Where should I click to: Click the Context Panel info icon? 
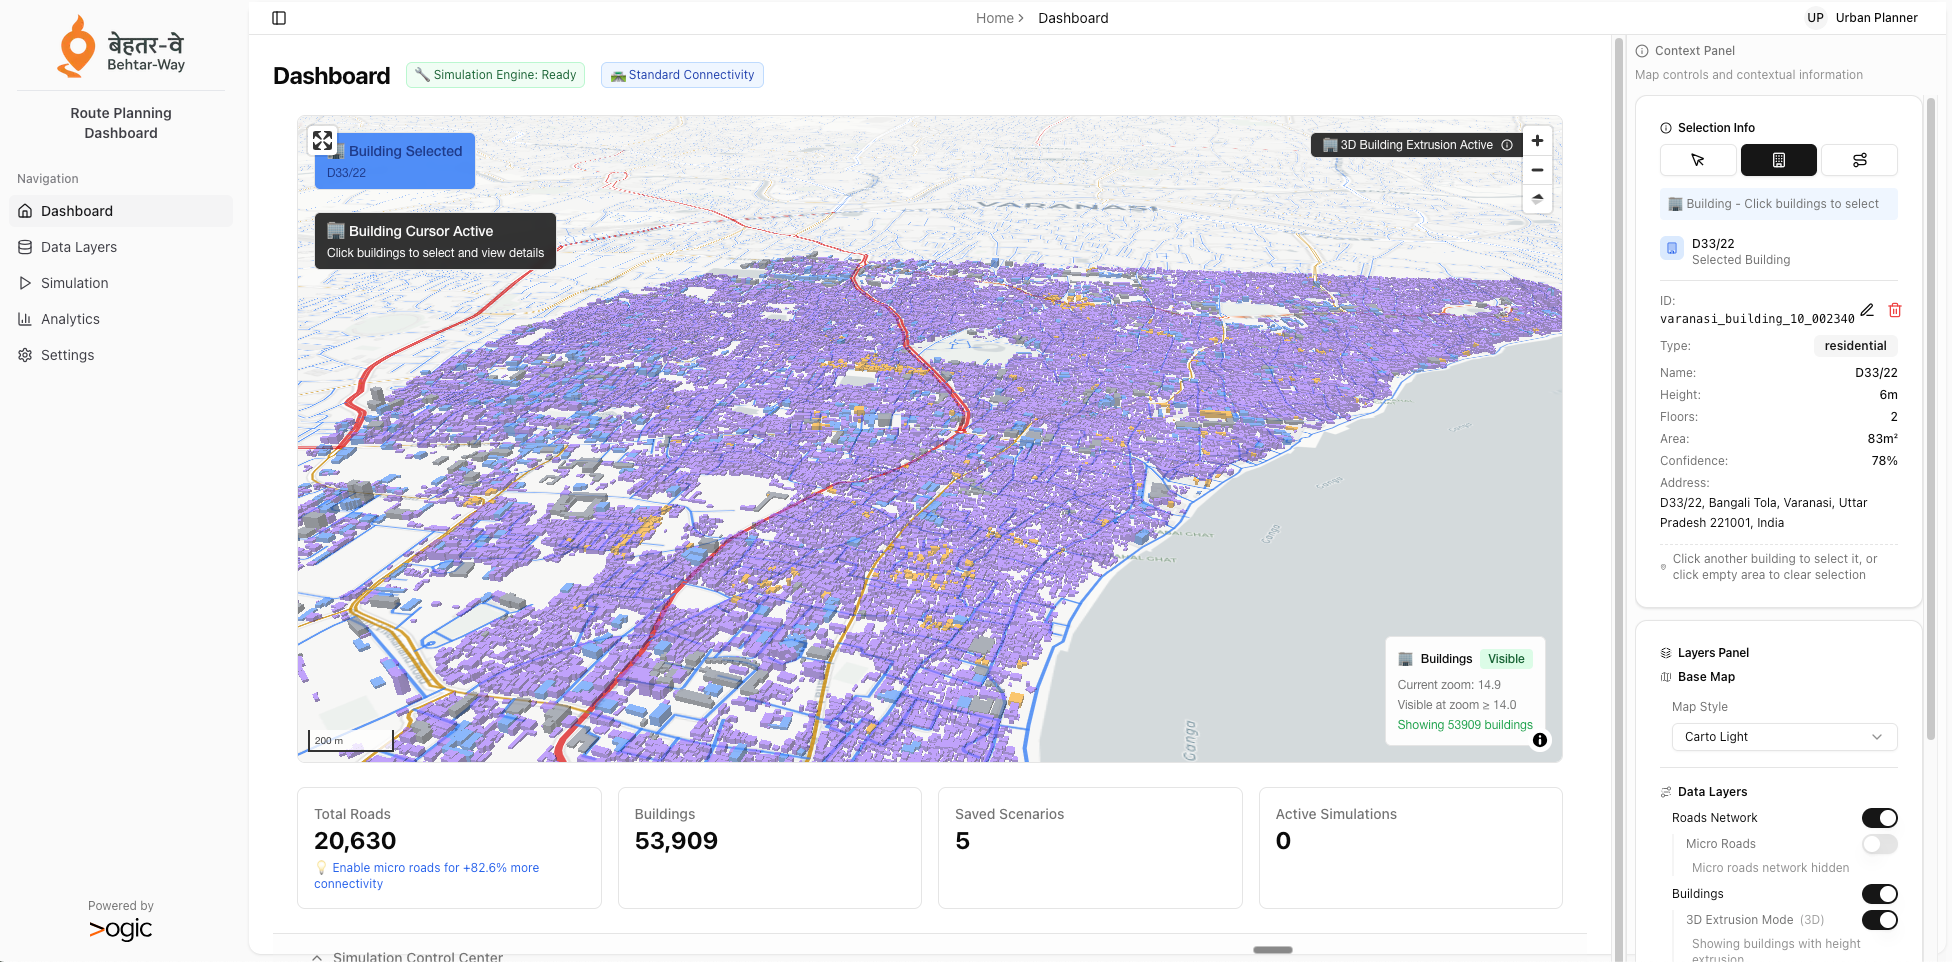click(1642, 51)
